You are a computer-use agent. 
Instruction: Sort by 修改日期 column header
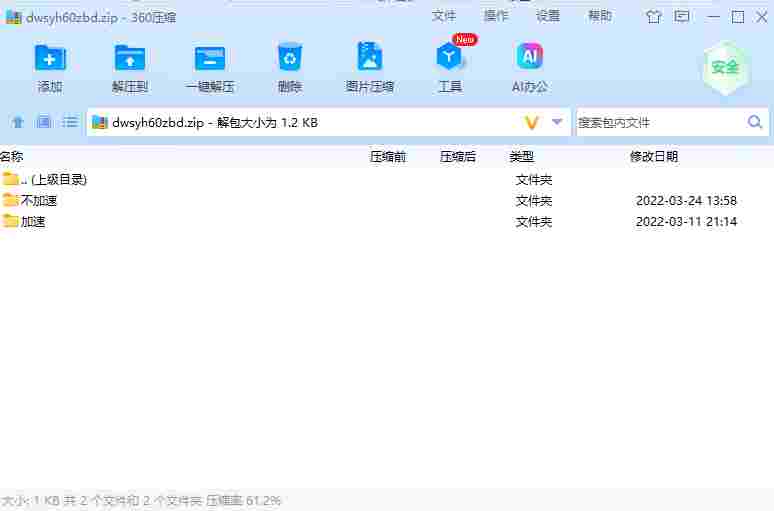click(x=654, y=157)
